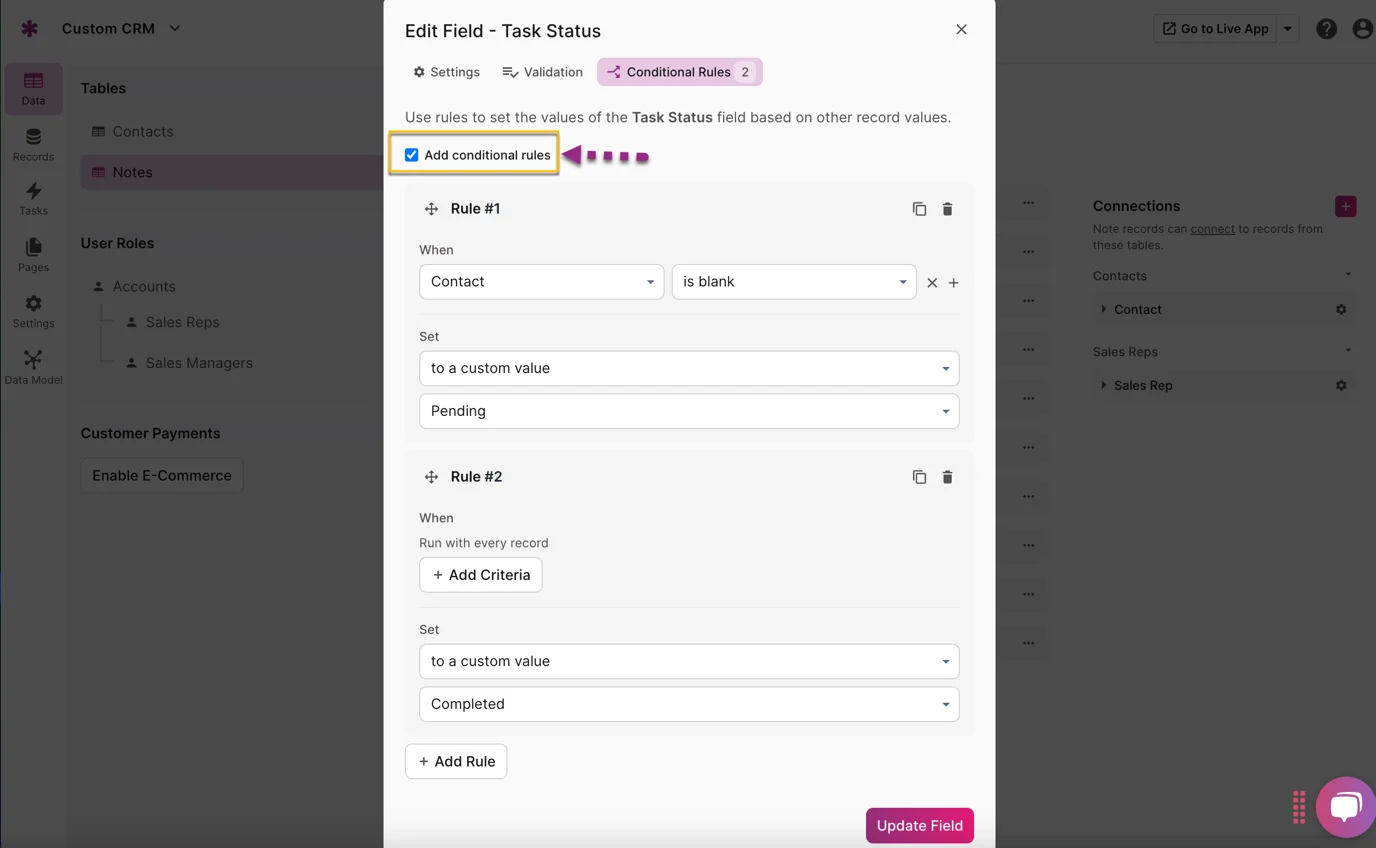Open Data Model in sidebar
Image resolution: width=1376 pixels, height=848 pixels.
[x=33, y=367]
